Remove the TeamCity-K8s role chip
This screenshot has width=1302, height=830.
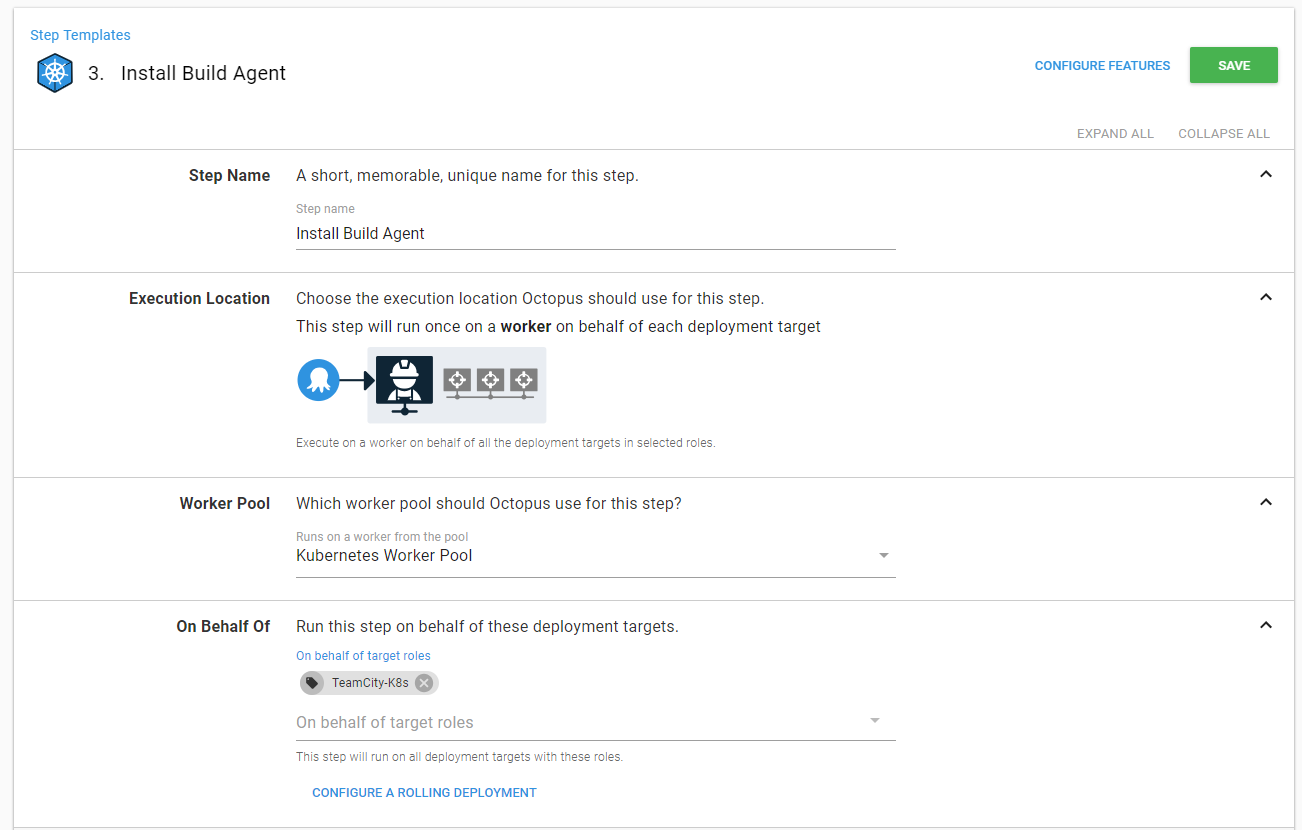click(424, 683)
